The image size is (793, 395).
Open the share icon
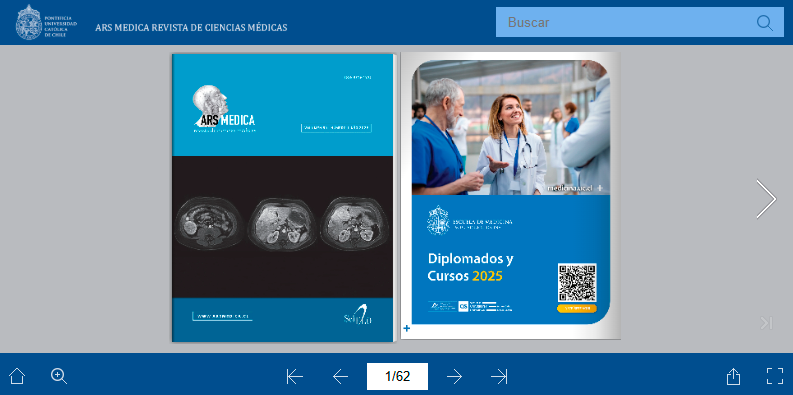pyautogui.click(x=733, y=376)
